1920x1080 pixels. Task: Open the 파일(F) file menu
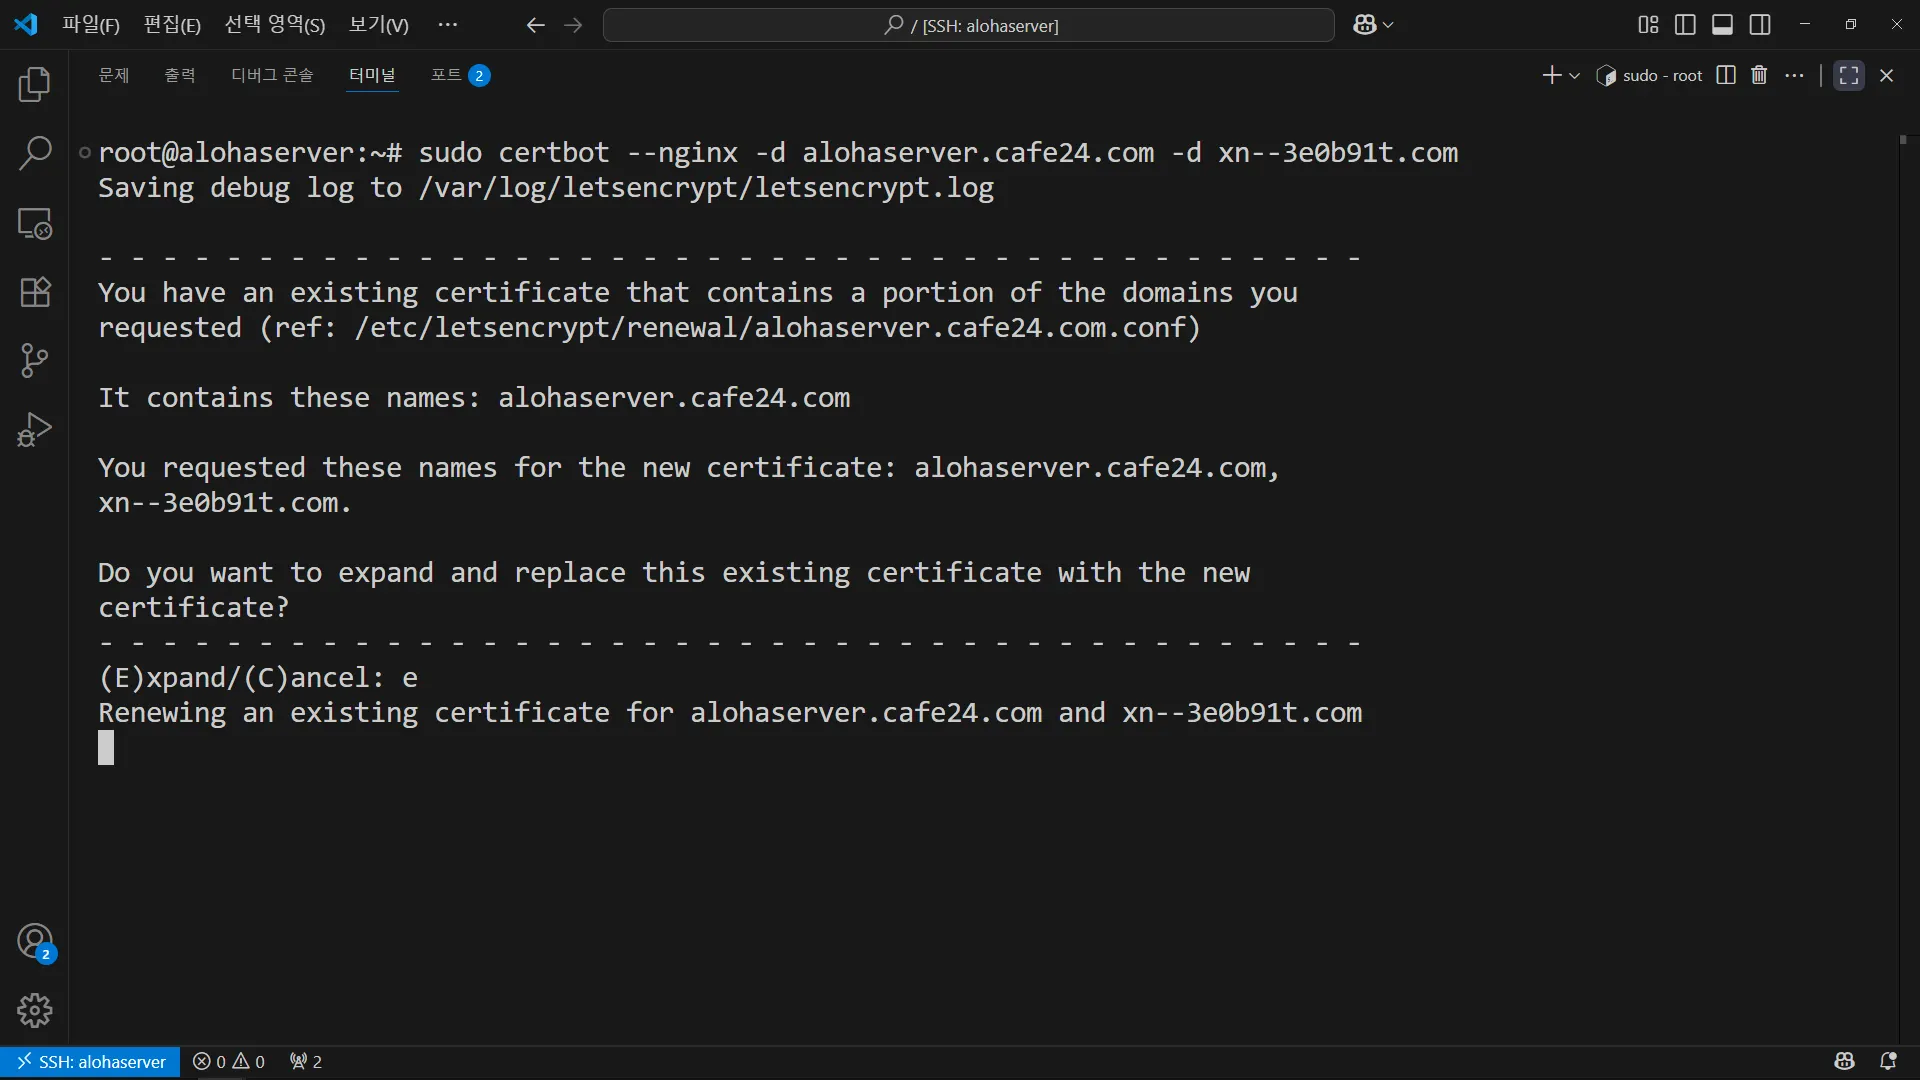point(90,25)
